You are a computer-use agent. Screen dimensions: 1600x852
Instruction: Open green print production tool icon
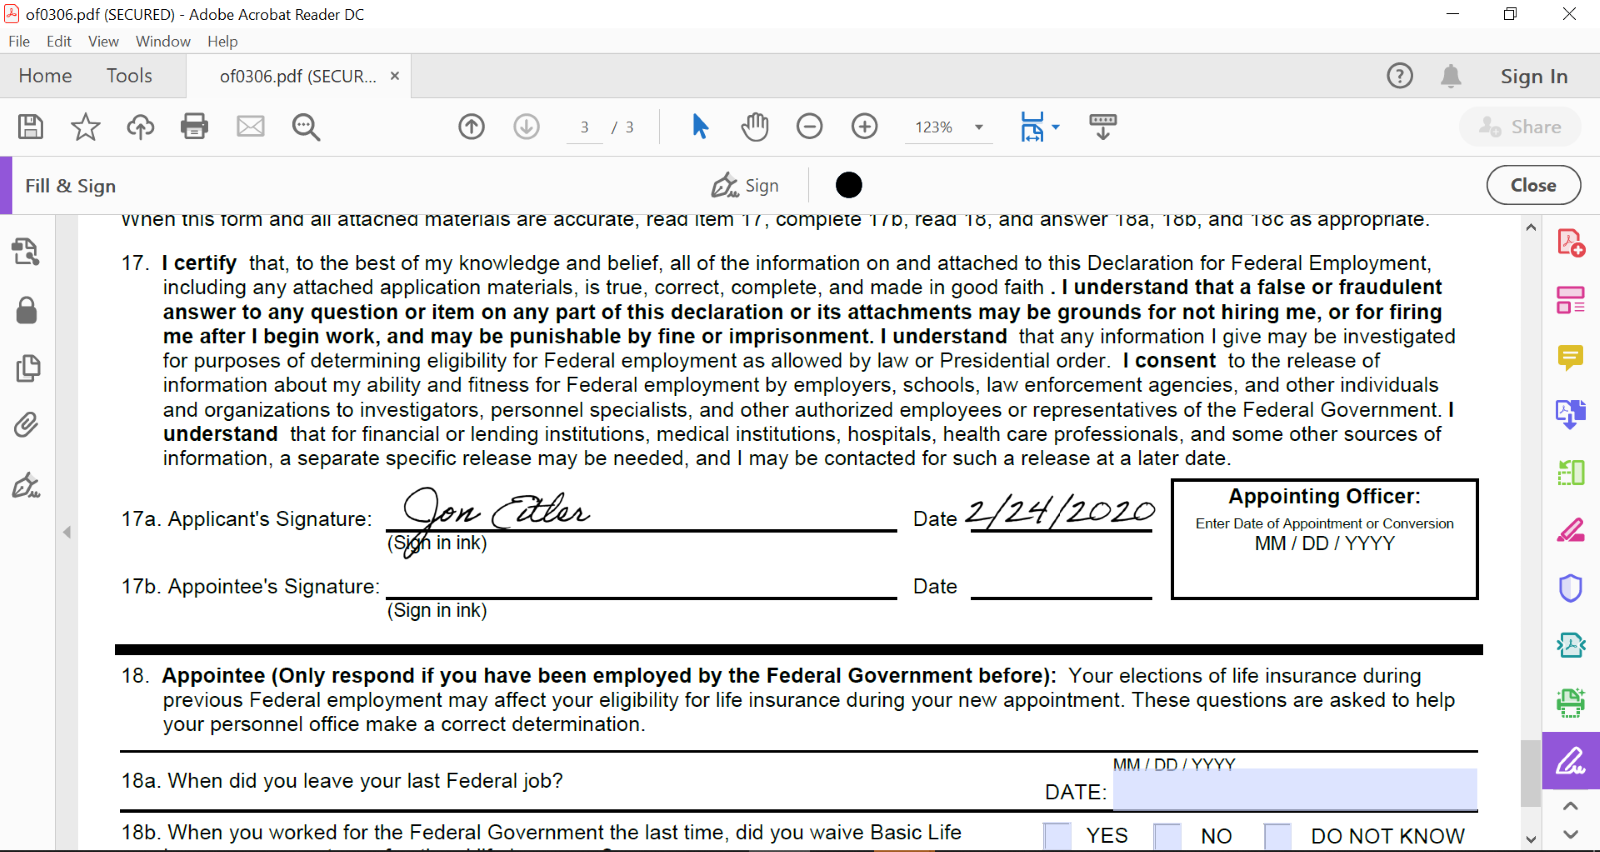[x=1570, y=703]
